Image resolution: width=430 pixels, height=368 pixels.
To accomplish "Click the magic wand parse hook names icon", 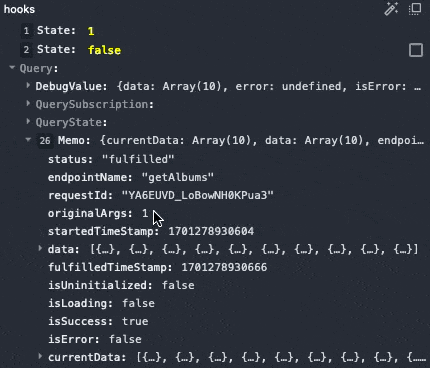I will coord(391,9).
